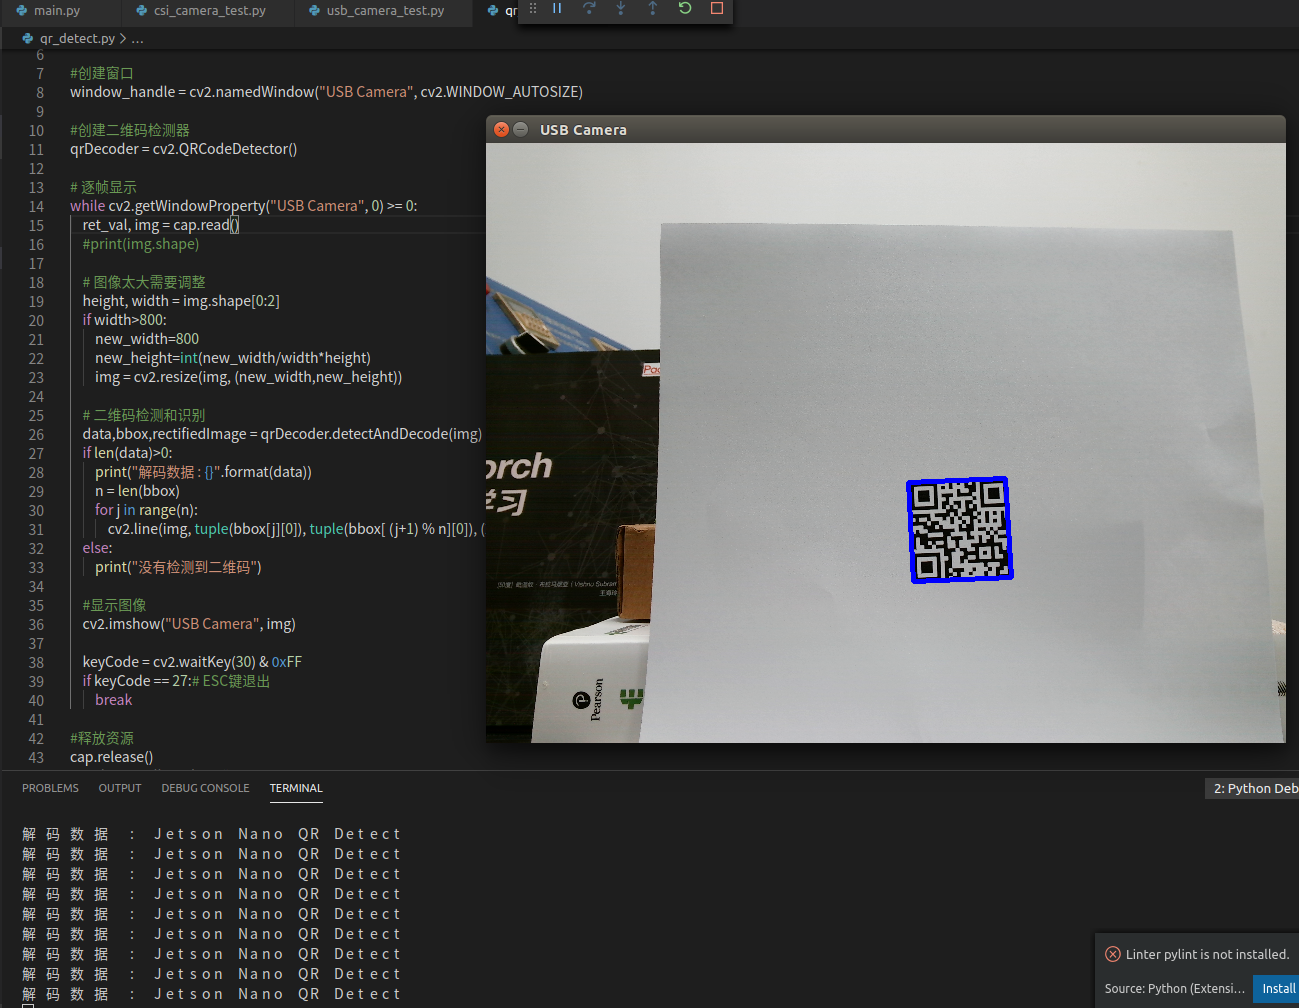
Task: Click the 'break' statement on line 40
Action: click(x=113, y=700)
